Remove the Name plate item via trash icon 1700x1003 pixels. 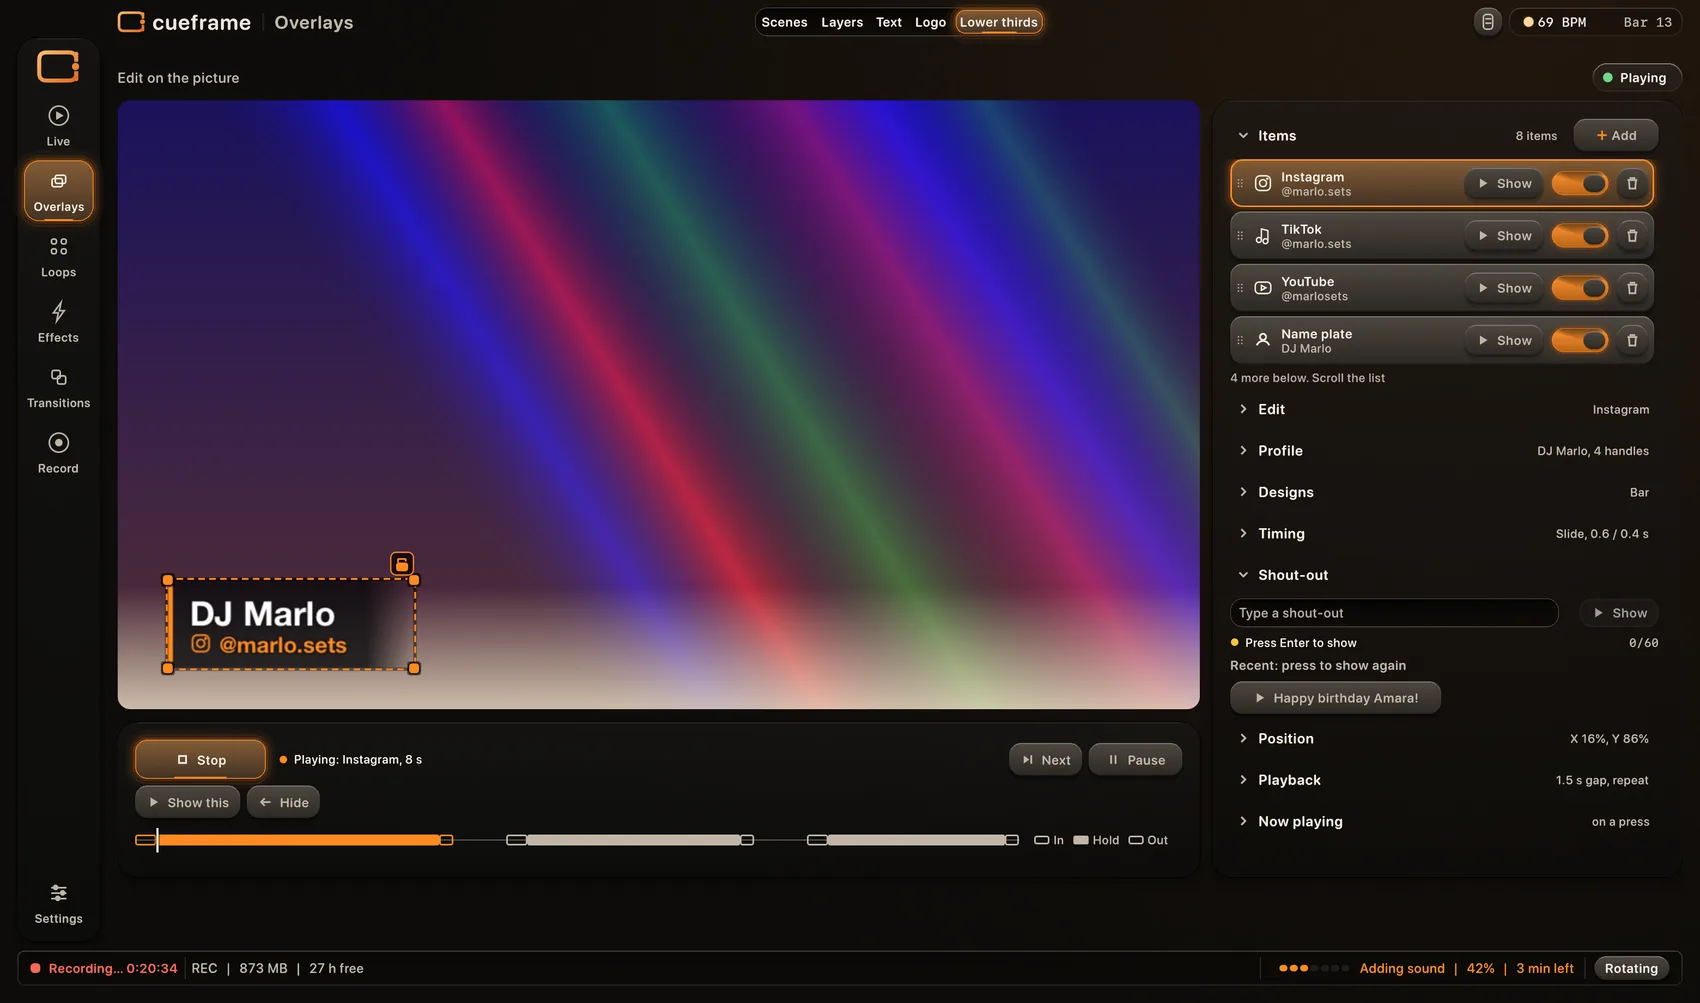pyautogui.click(x=1632, y=340)
